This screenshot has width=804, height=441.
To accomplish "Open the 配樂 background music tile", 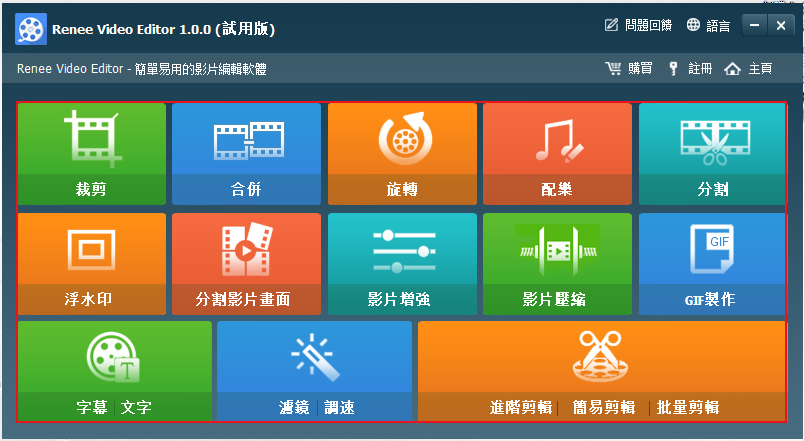I will pos(557,154).
